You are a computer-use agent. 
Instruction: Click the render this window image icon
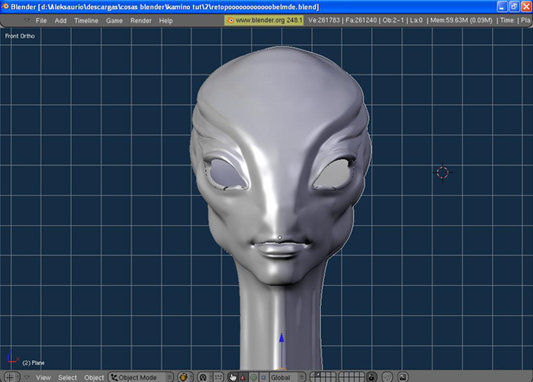coord(403,377)
